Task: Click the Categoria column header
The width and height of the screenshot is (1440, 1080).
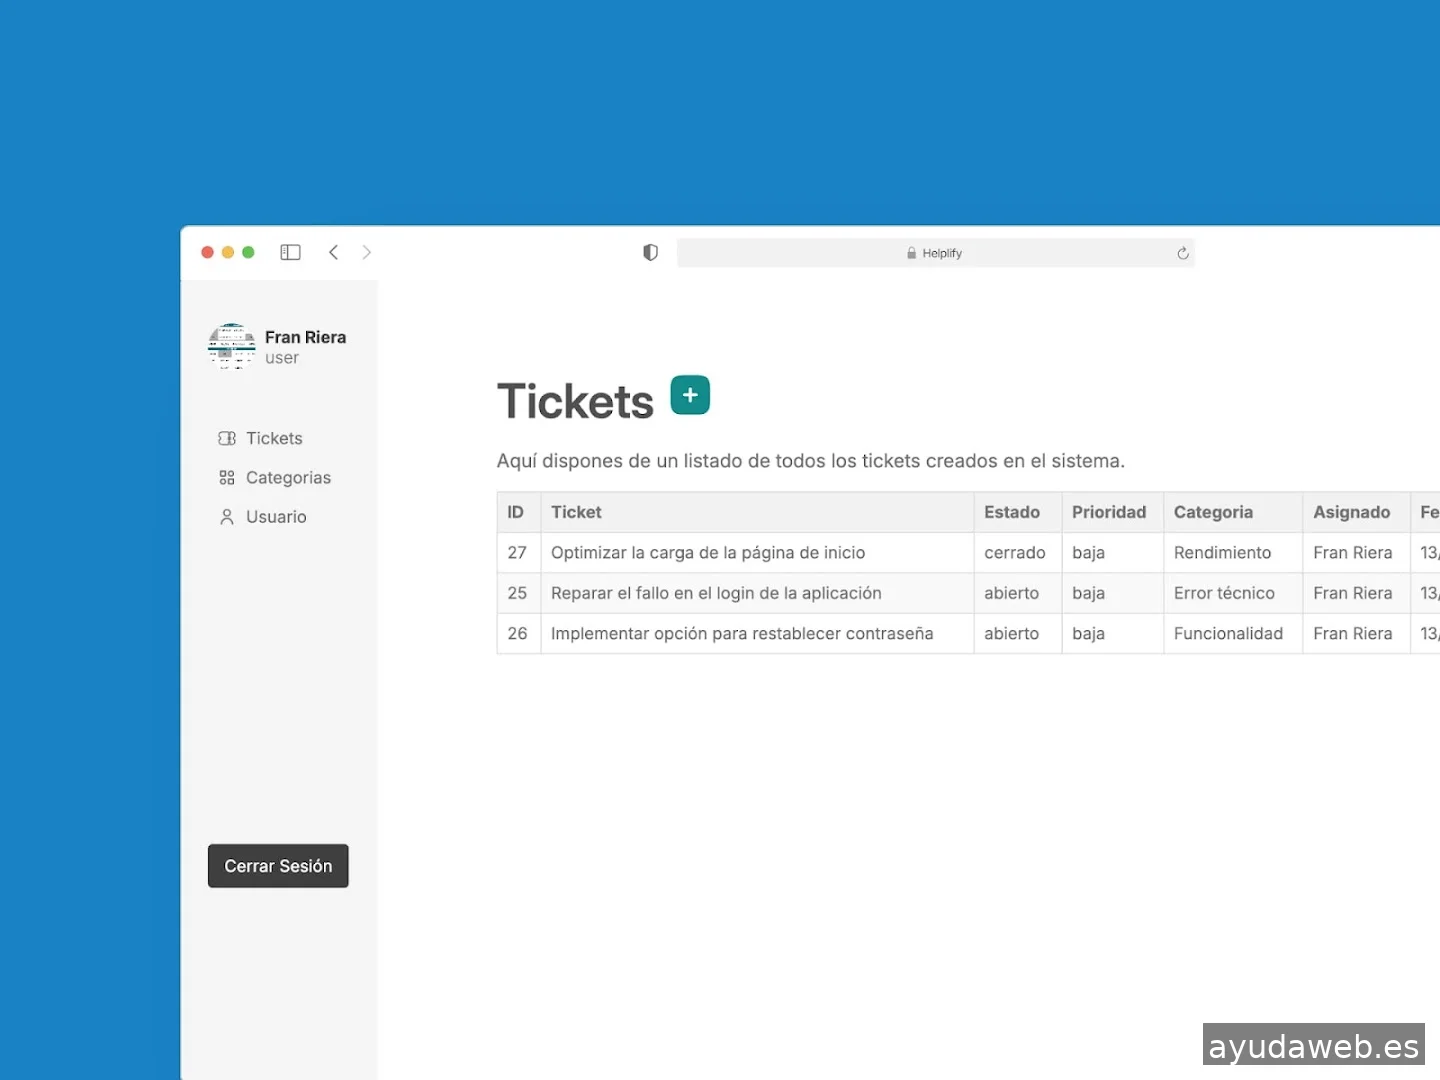Action: pyautogui.click(x=1213, y=512)
